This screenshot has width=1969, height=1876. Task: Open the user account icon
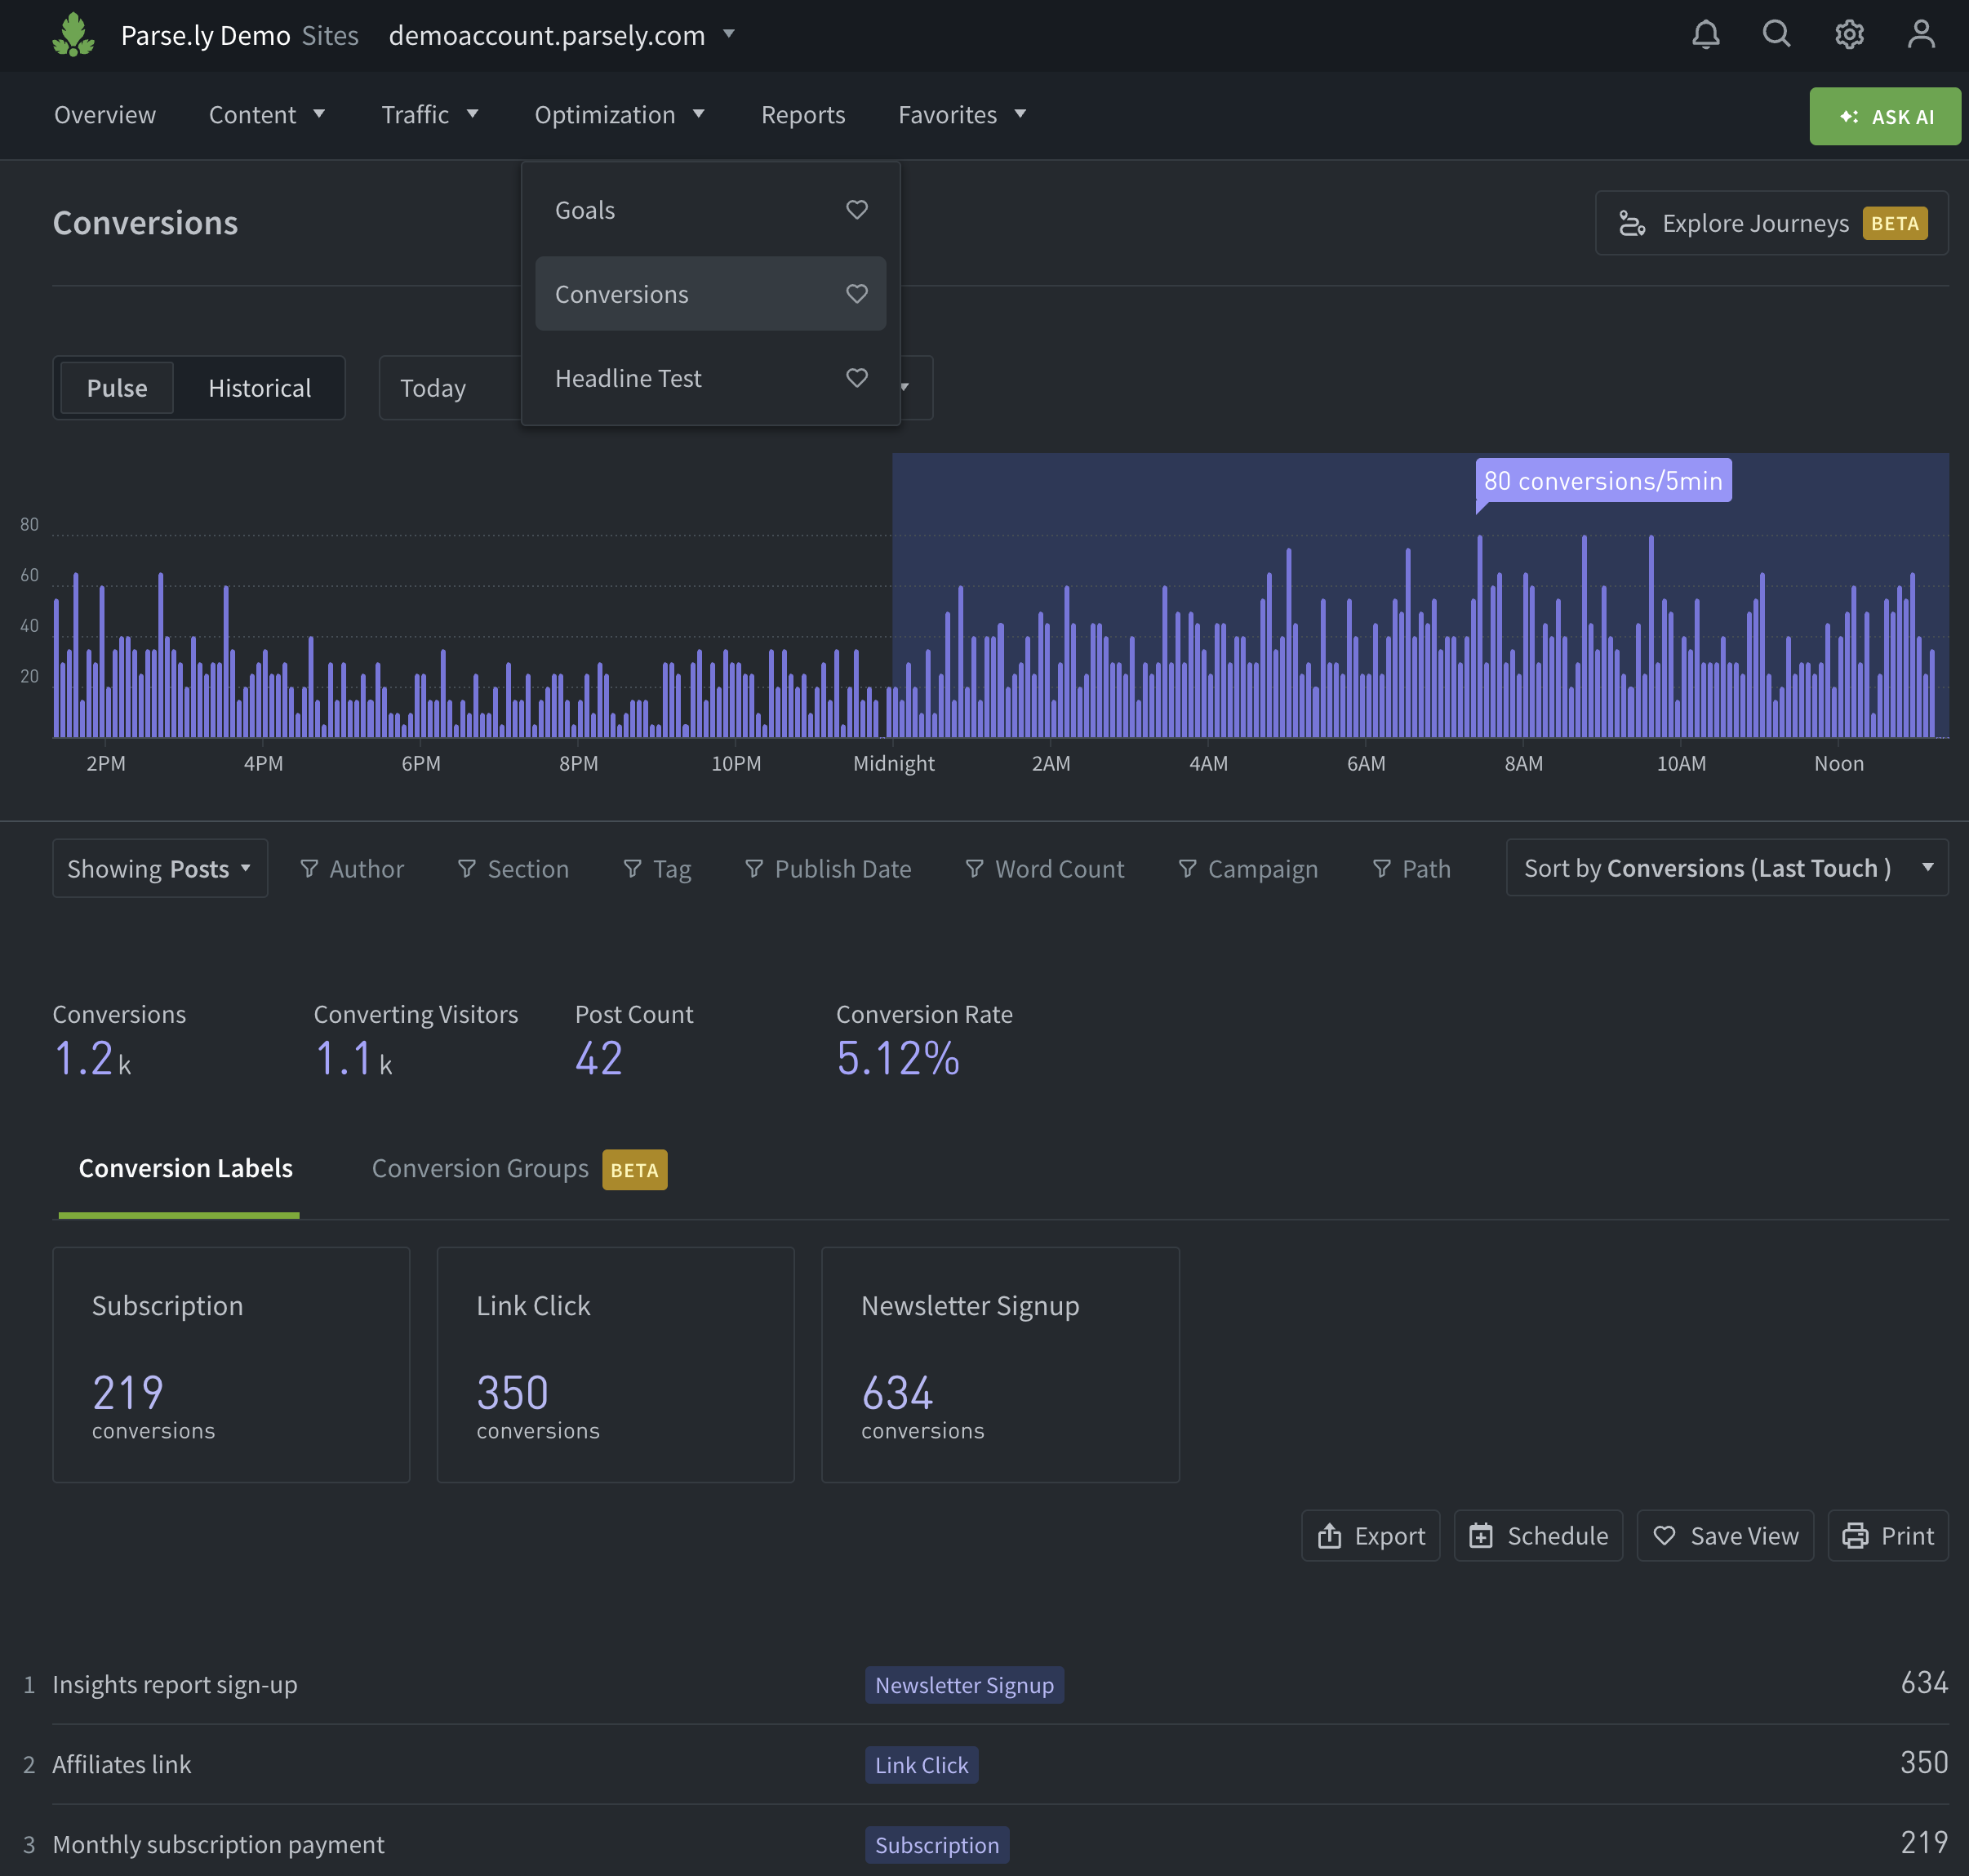pos(1920,35)
